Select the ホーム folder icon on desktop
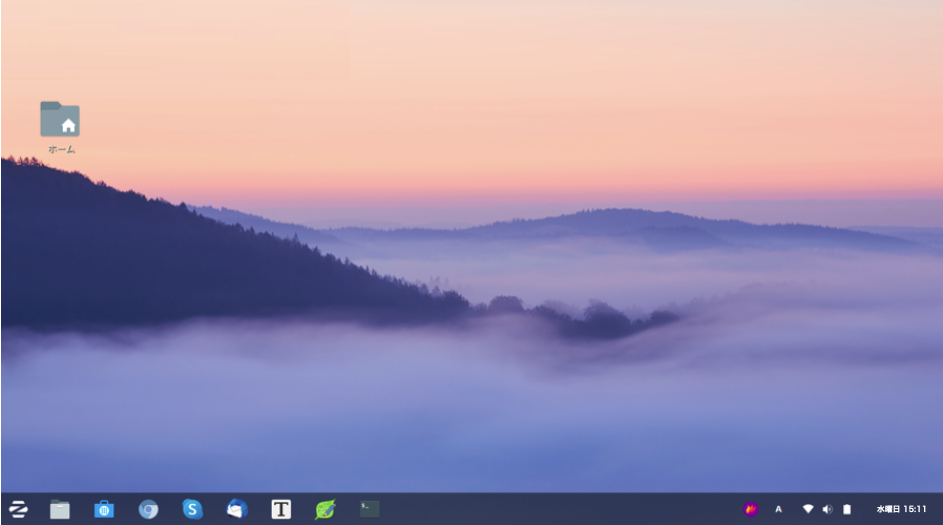Image resolution: width=943 pixels, height=525 pixels. pos(60,120)
